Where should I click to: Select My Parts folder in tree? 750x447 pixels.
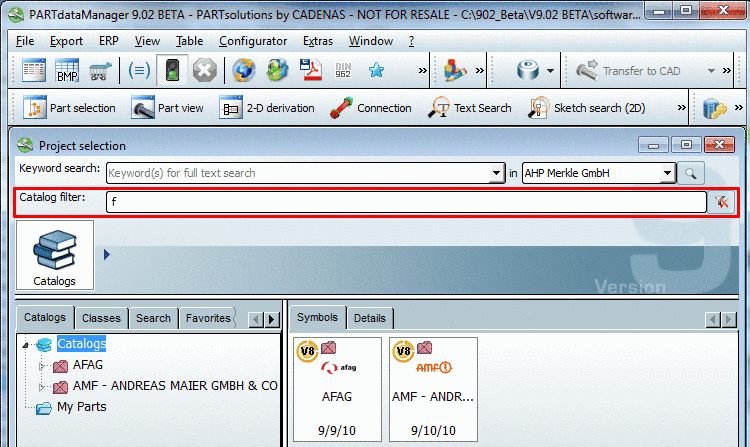click(x=81, y=407)
